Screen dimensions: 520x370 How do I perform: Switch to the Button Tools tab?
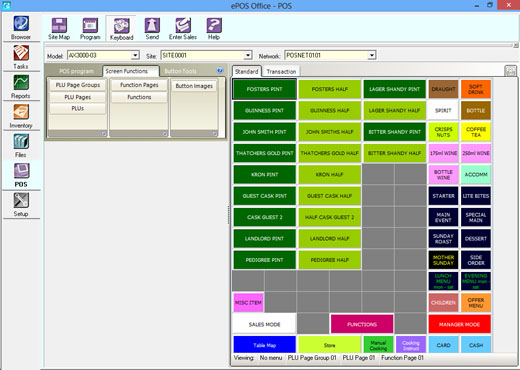tap(180, 71)
